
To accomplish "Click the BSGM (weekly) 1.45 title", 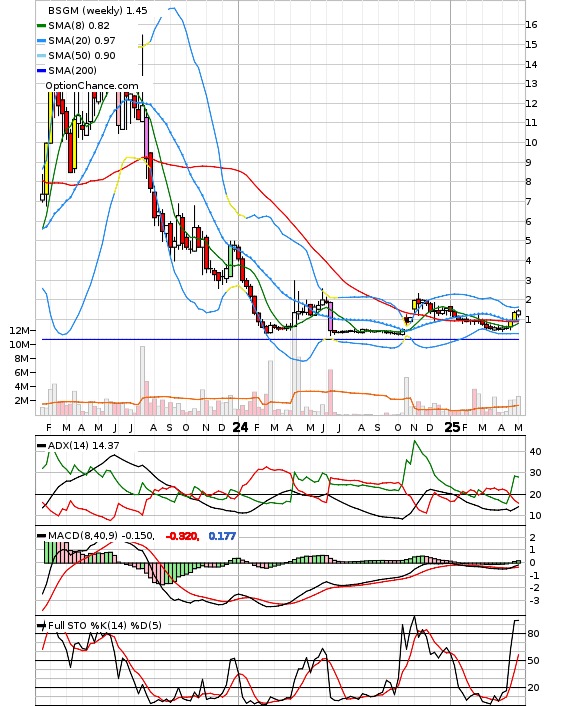I will pos(98,10).
